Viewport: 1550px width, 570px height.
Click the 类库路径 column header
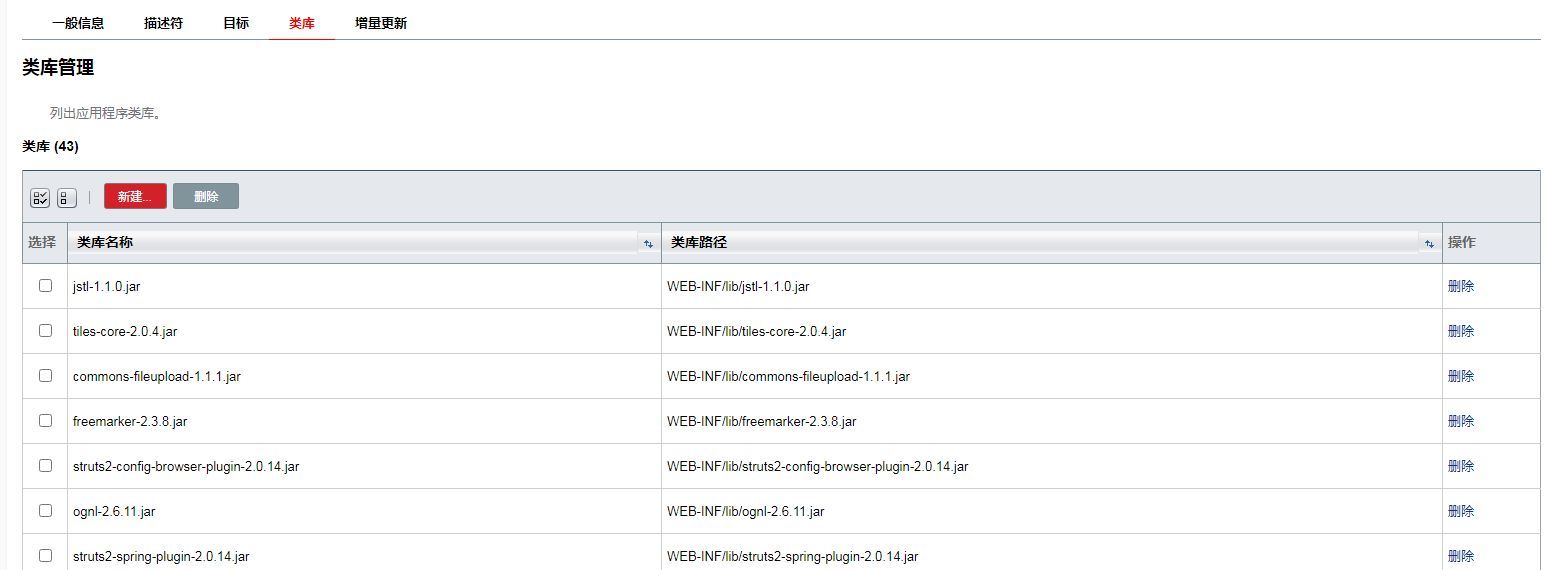[699, 243]
